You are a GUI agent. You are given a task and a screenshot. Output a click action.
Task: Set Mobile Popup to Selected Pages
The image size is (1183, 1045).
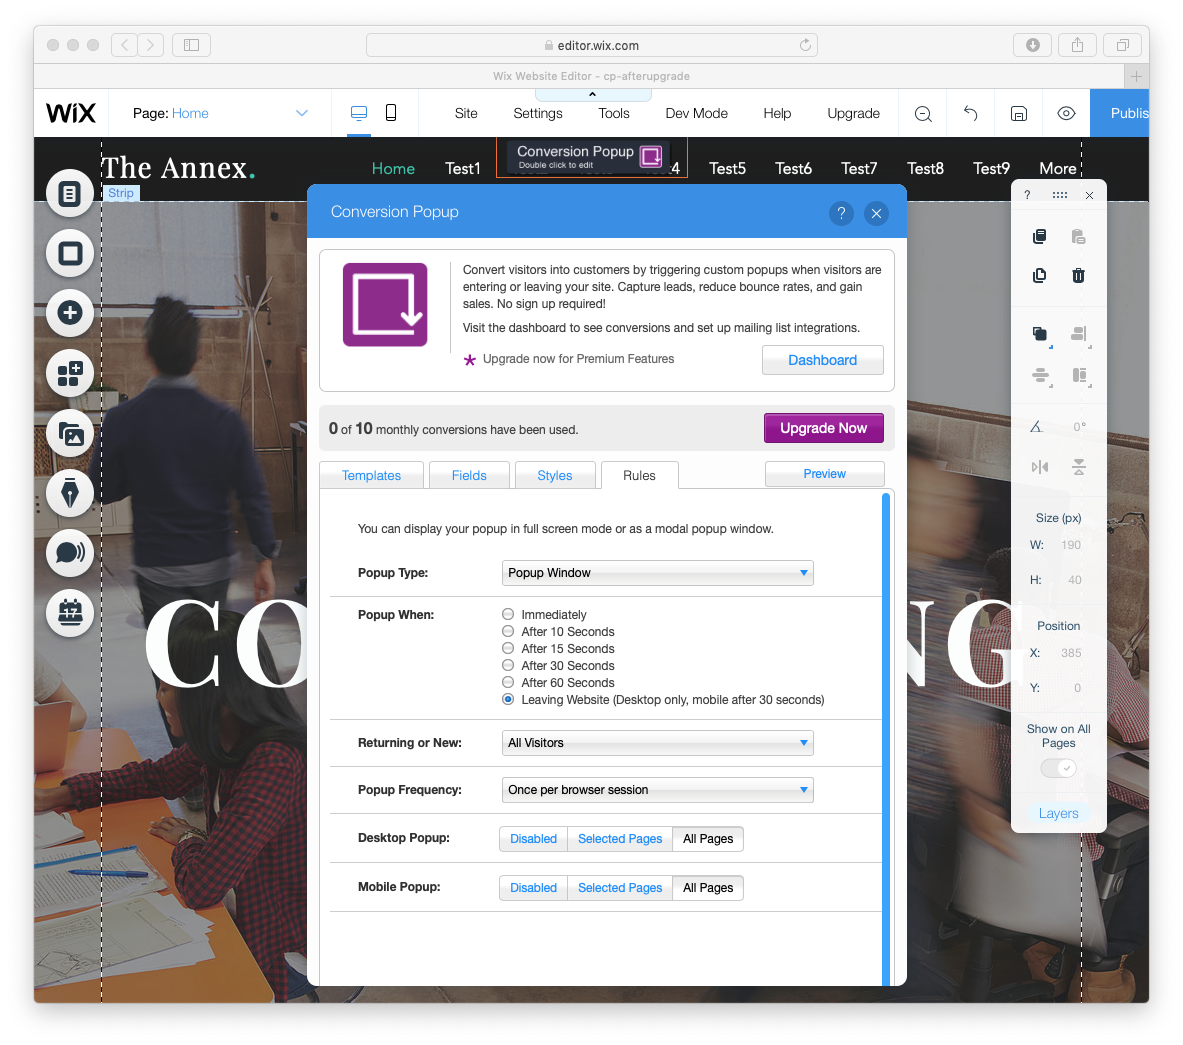pyautogui.click(x=620, y=888)
